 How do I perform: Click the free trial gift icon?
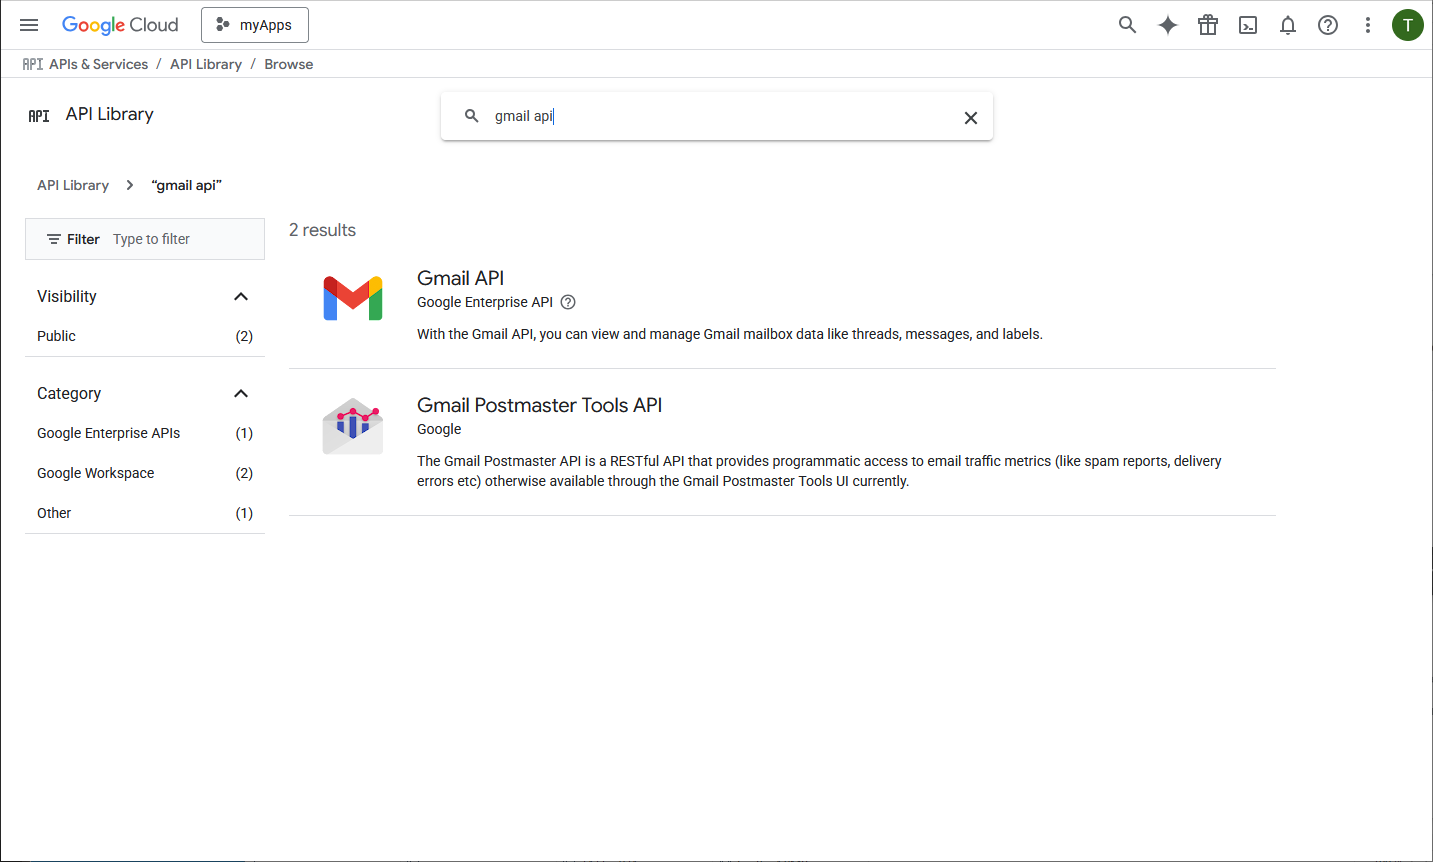click(x=1208, y=25)
